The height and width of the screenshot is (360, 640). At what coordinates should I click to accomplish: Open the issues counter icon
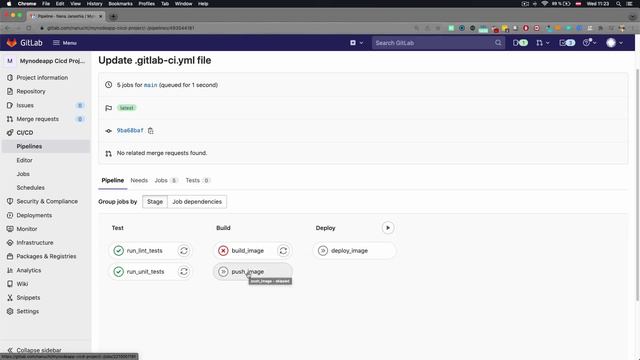pyautogui.click(x=520, y=43)
